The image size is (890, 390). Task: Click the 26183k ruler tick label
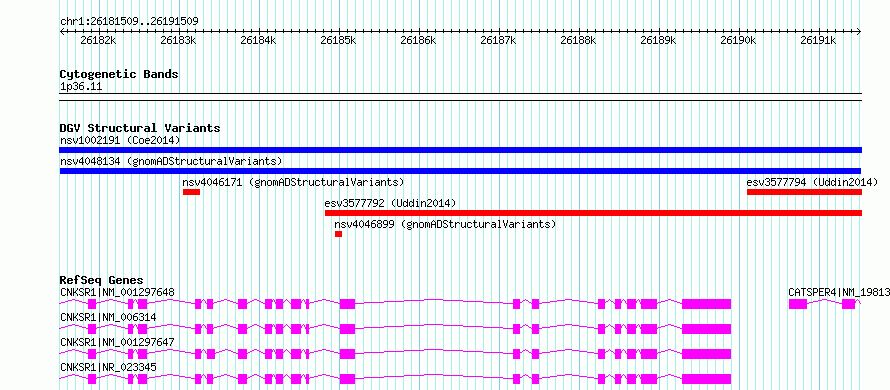(x=178, y=40)
